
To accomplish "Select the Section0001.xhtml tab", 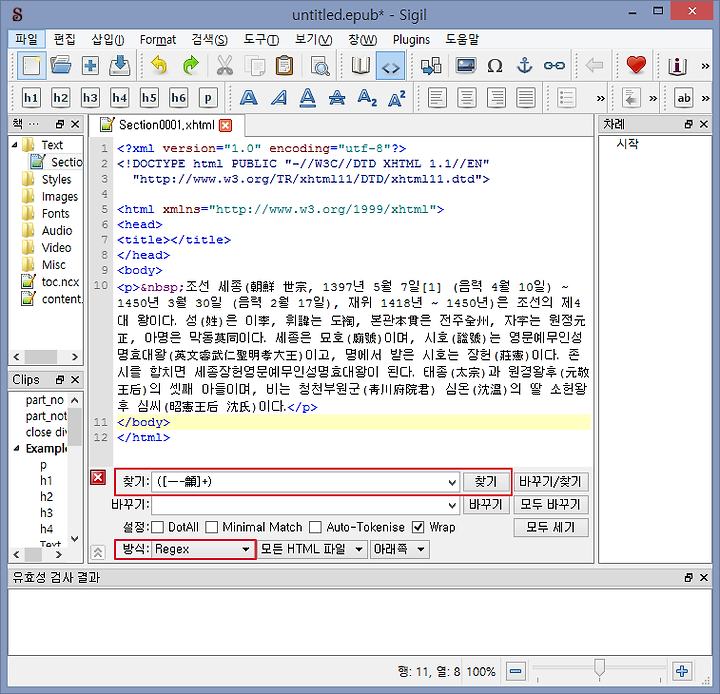I will click(166, 125).
